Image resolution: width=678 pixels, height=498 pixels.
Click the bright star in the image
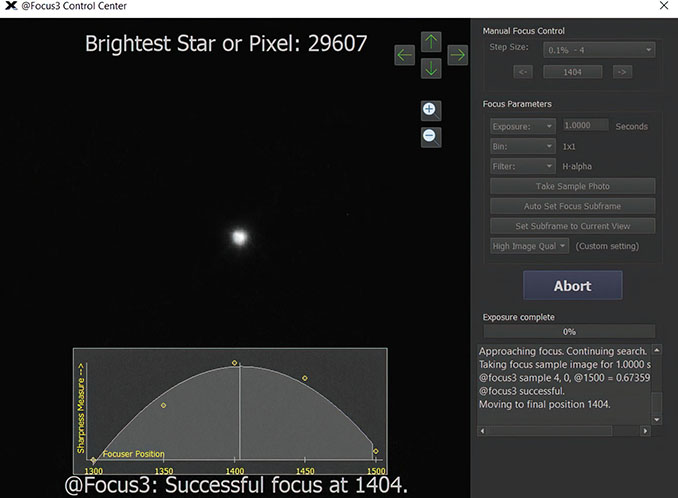(x=239, y=237)
